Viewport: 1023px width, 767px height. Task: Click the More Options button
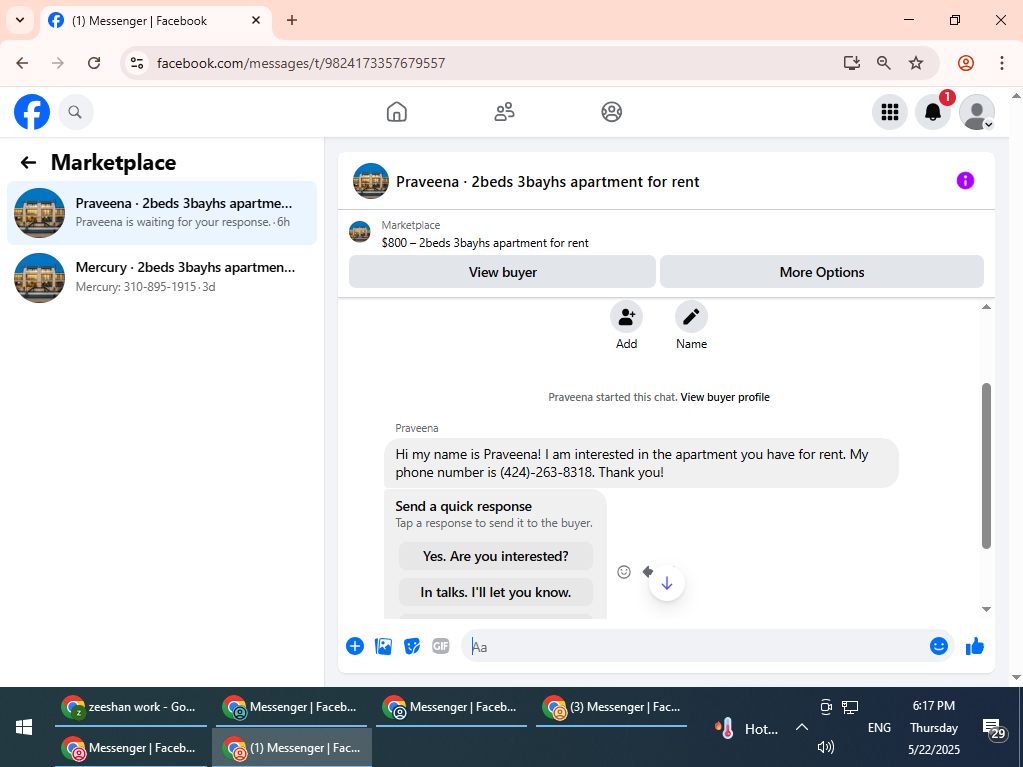(x=821, y=272)
